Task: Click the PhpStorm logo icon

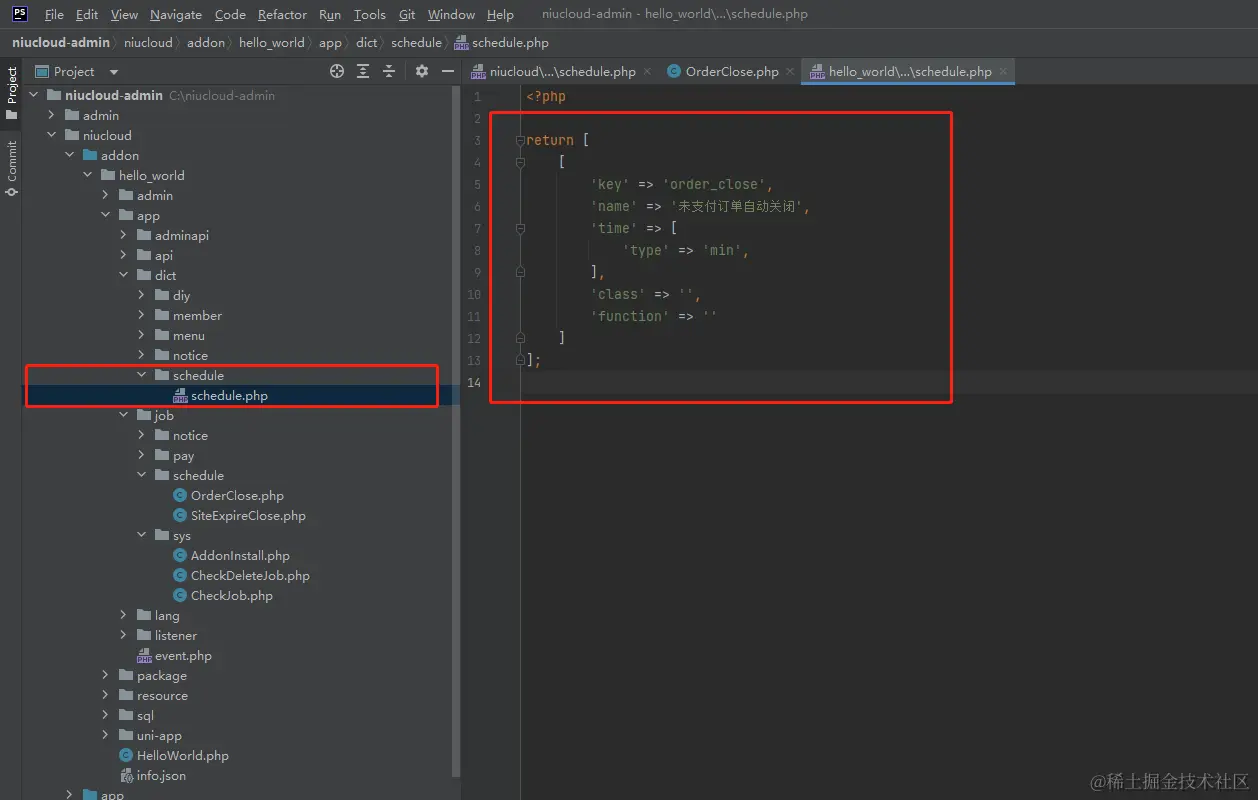Action: pyautogui.click(x=19, y=14)
